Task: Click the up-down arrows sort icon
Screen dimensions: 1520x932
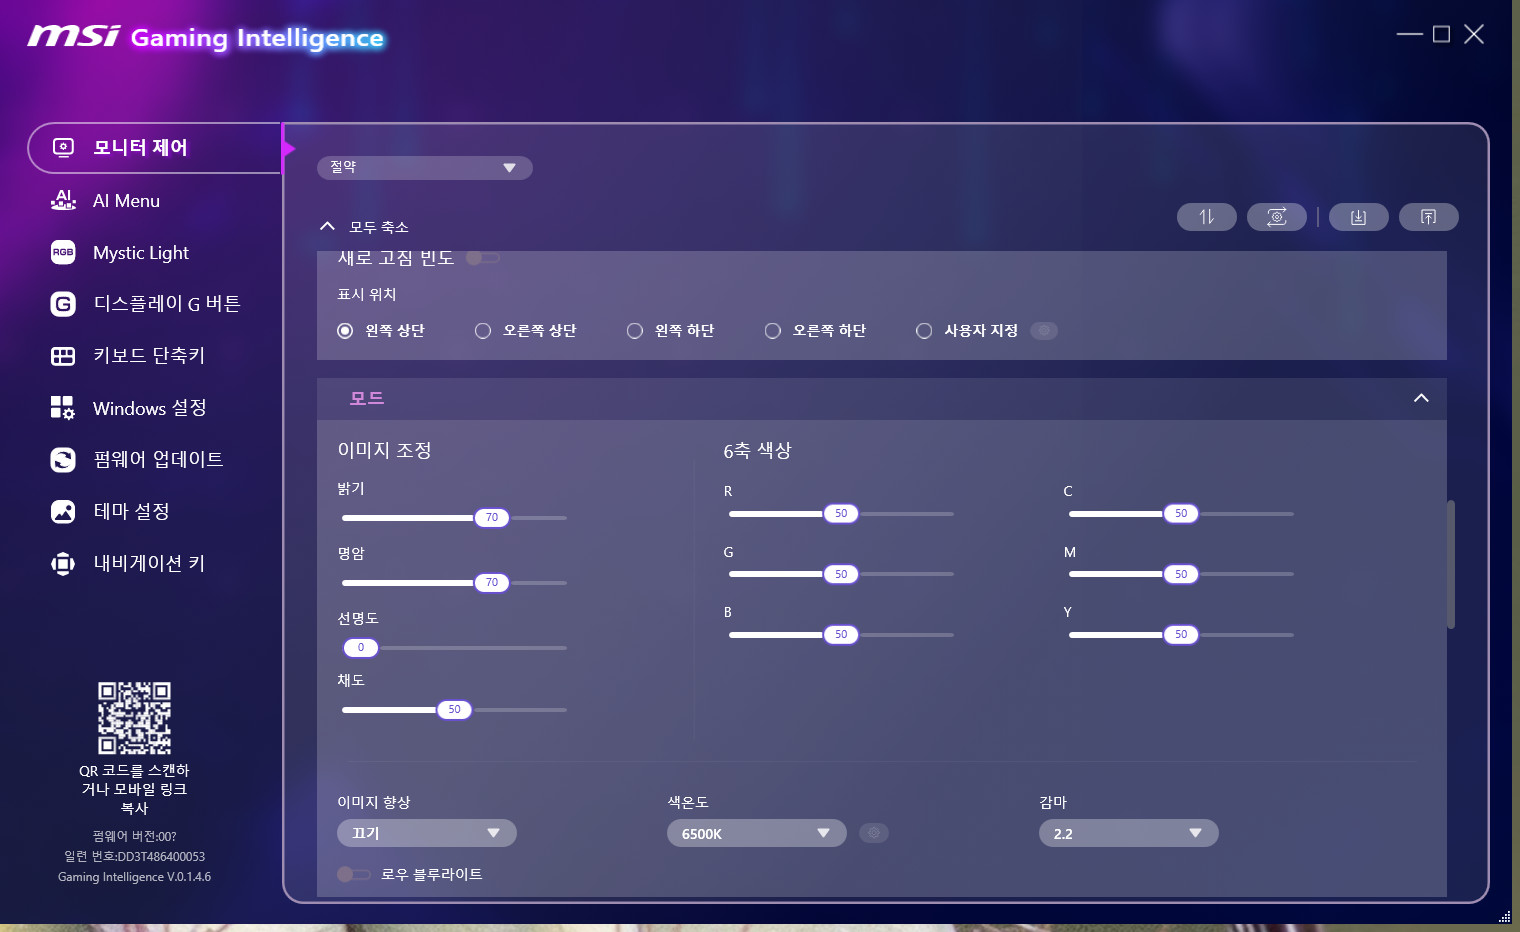Action: tap(1207, 217)
